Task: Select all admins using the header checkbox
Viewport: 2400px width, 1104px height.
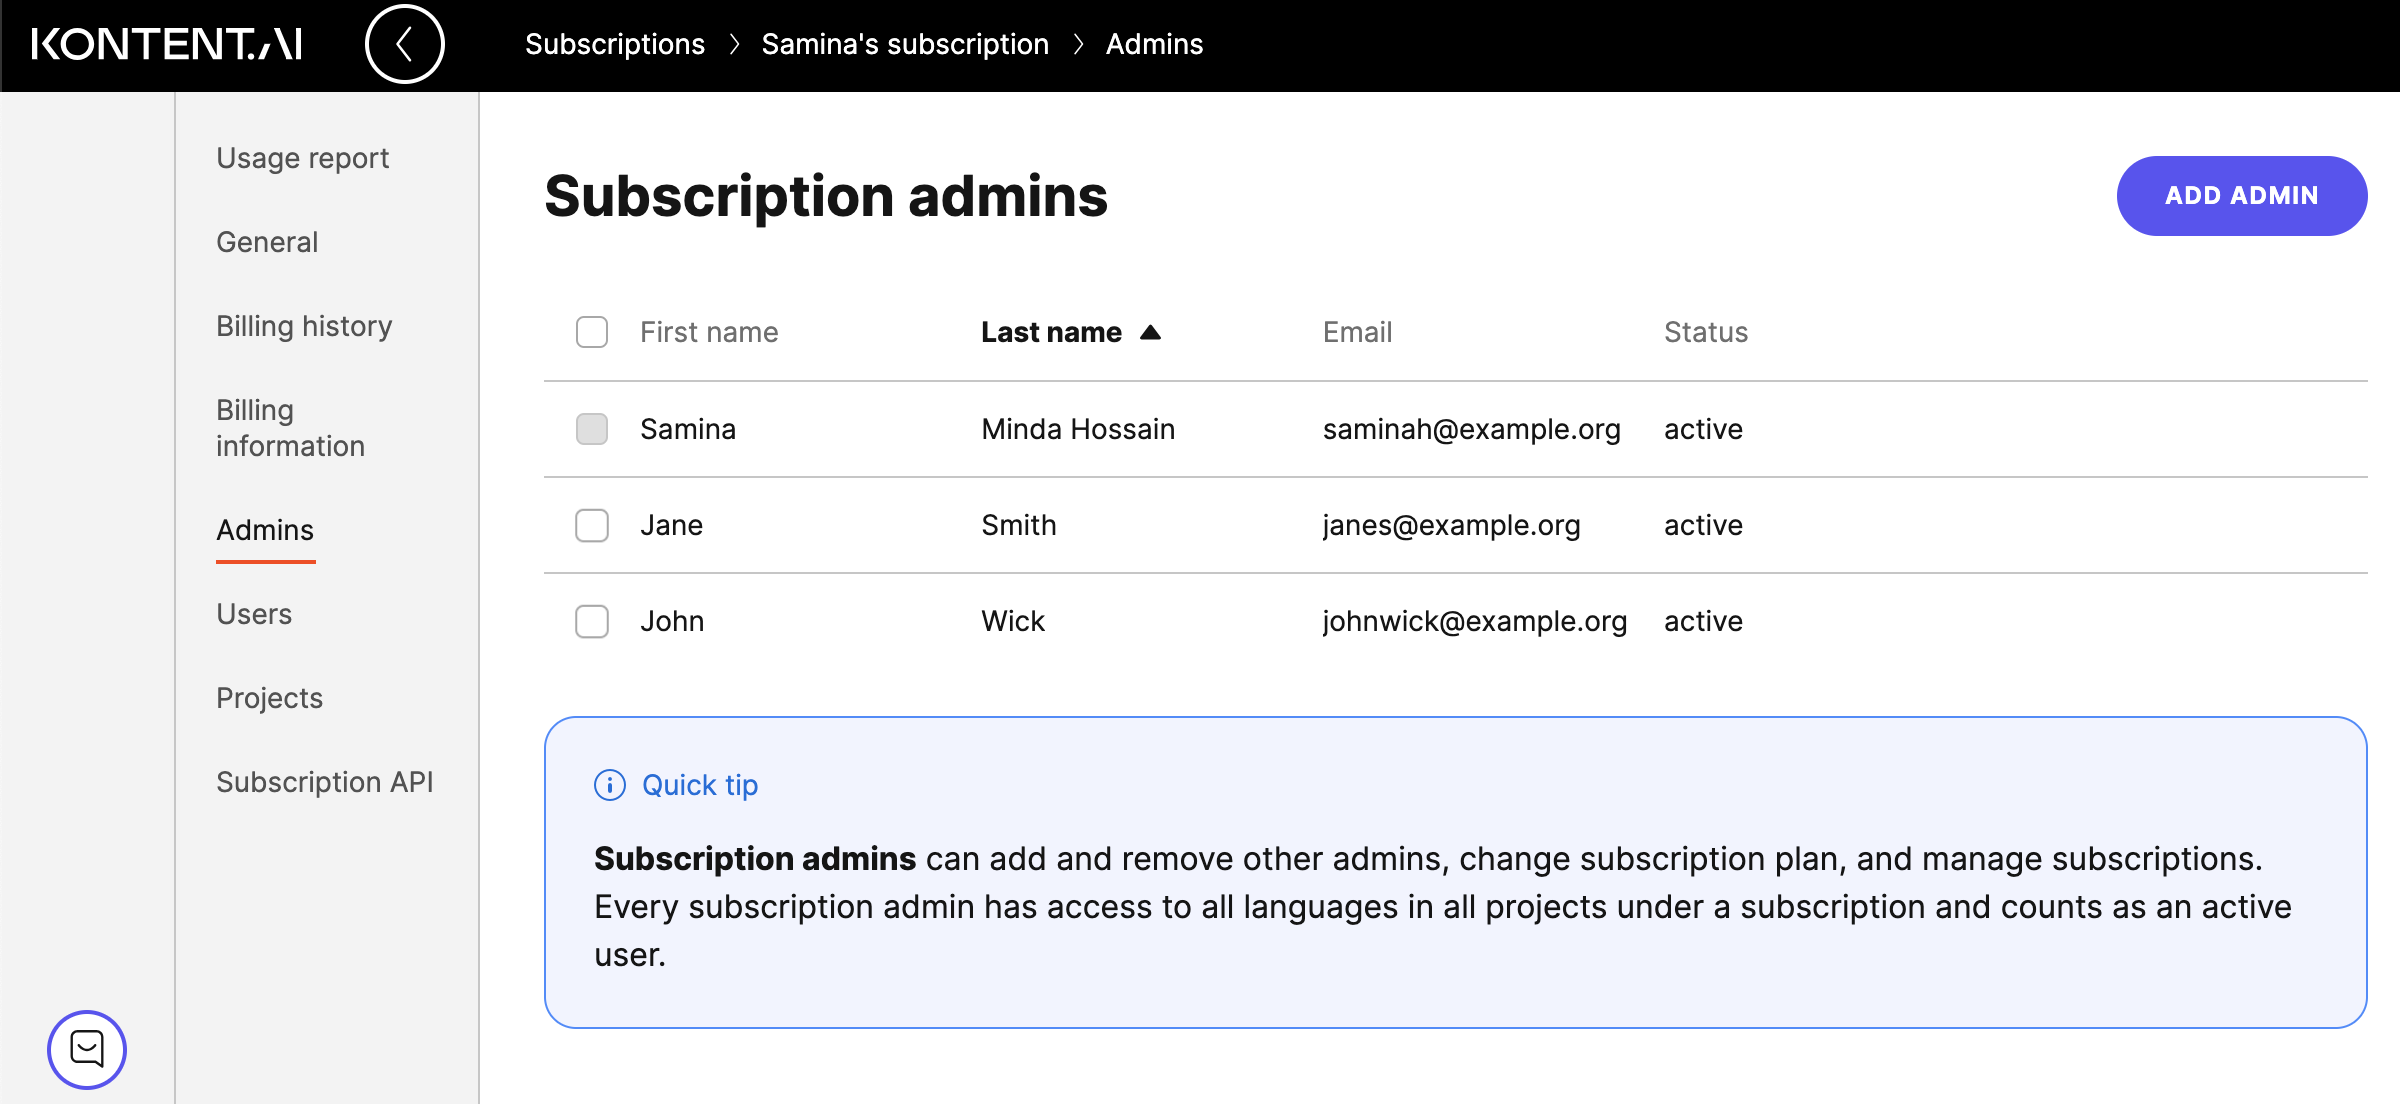Action: click(x=592, y=331)
